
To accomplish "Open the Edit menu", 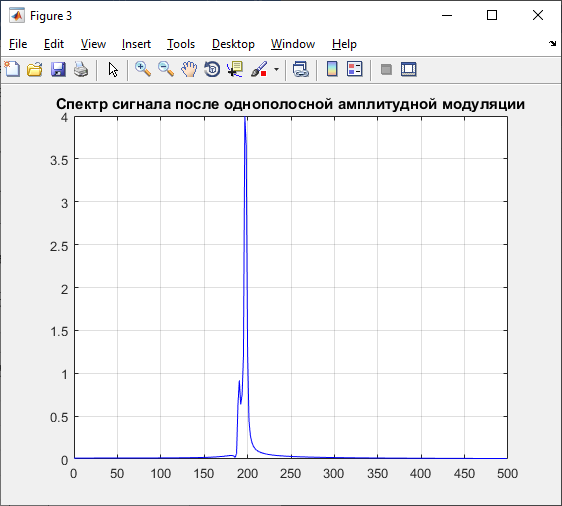I will [x=54, y=44].
